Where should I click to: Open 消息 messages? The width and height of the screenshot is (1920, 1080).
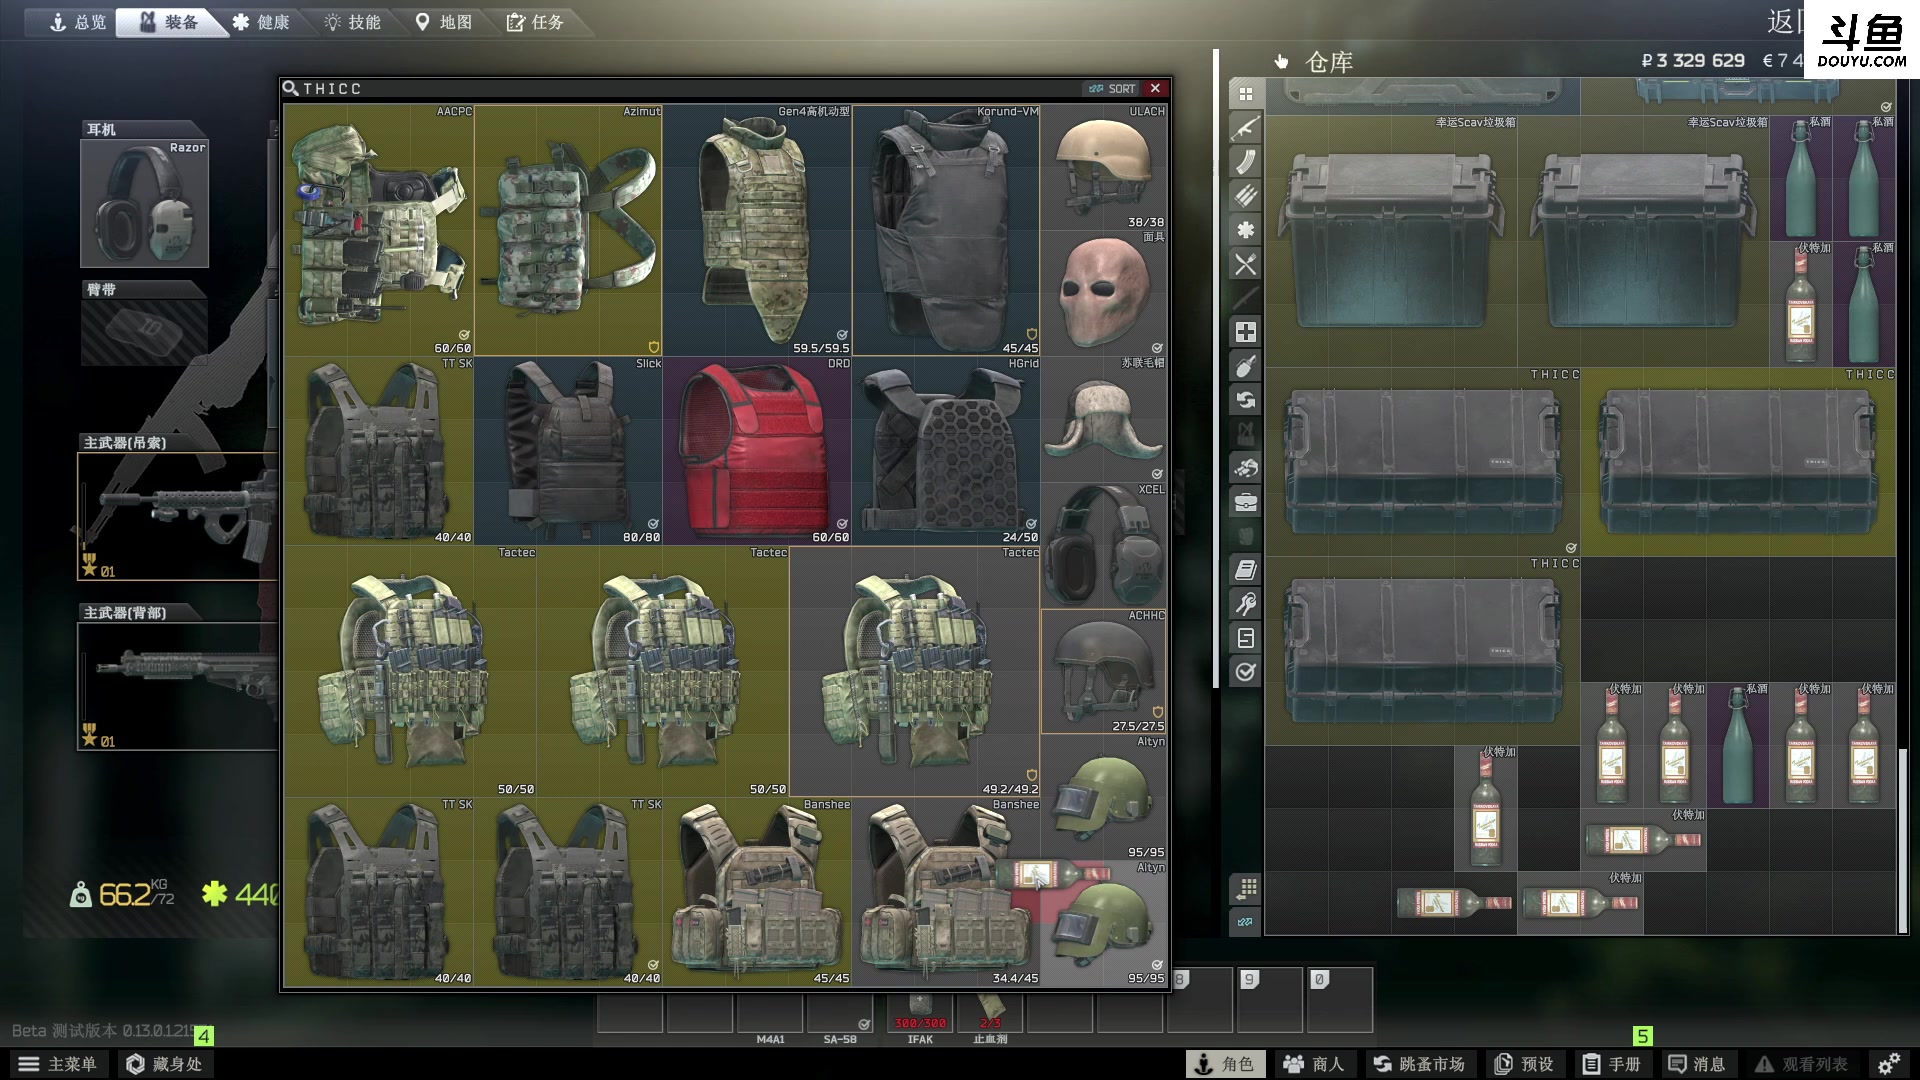point(1697,1064)
